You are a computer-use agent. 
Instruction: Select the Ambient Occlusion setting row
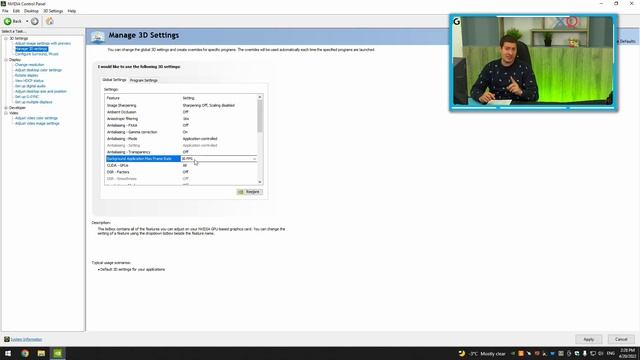pyautogui.click(x=182, y=112)
